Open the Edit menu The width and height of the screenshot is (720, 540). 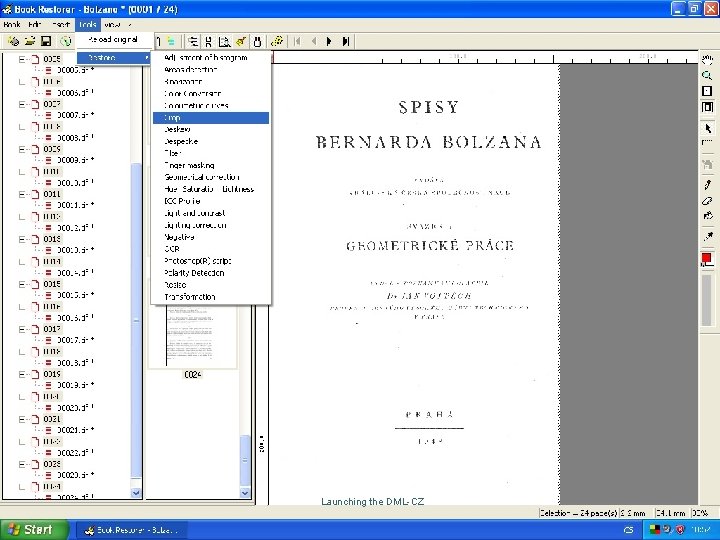[34, 24]
